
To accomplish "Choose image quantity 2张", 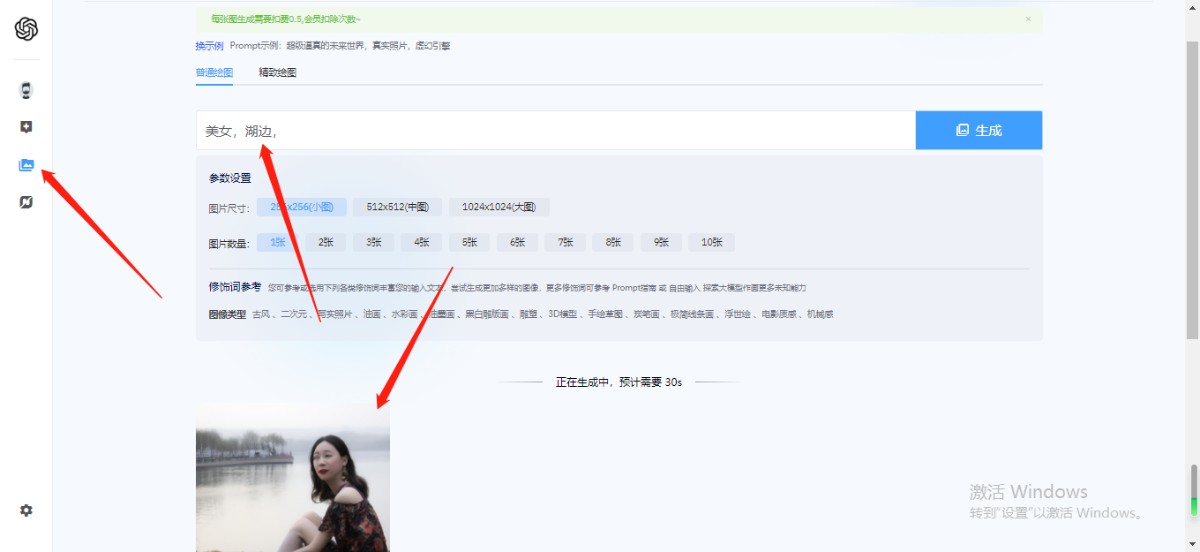I will [x=326, y=242].
